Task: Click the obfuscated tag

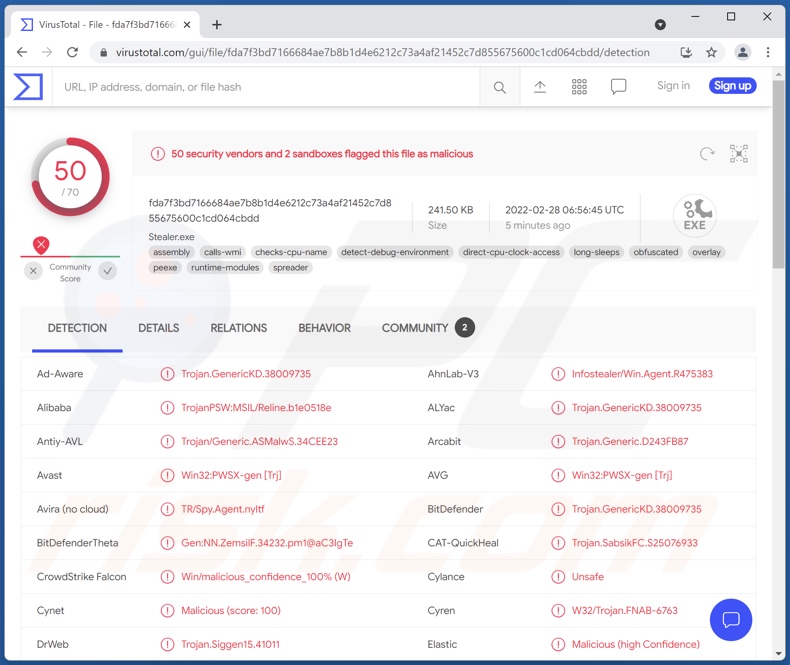Action: click(x=656, y=252)
